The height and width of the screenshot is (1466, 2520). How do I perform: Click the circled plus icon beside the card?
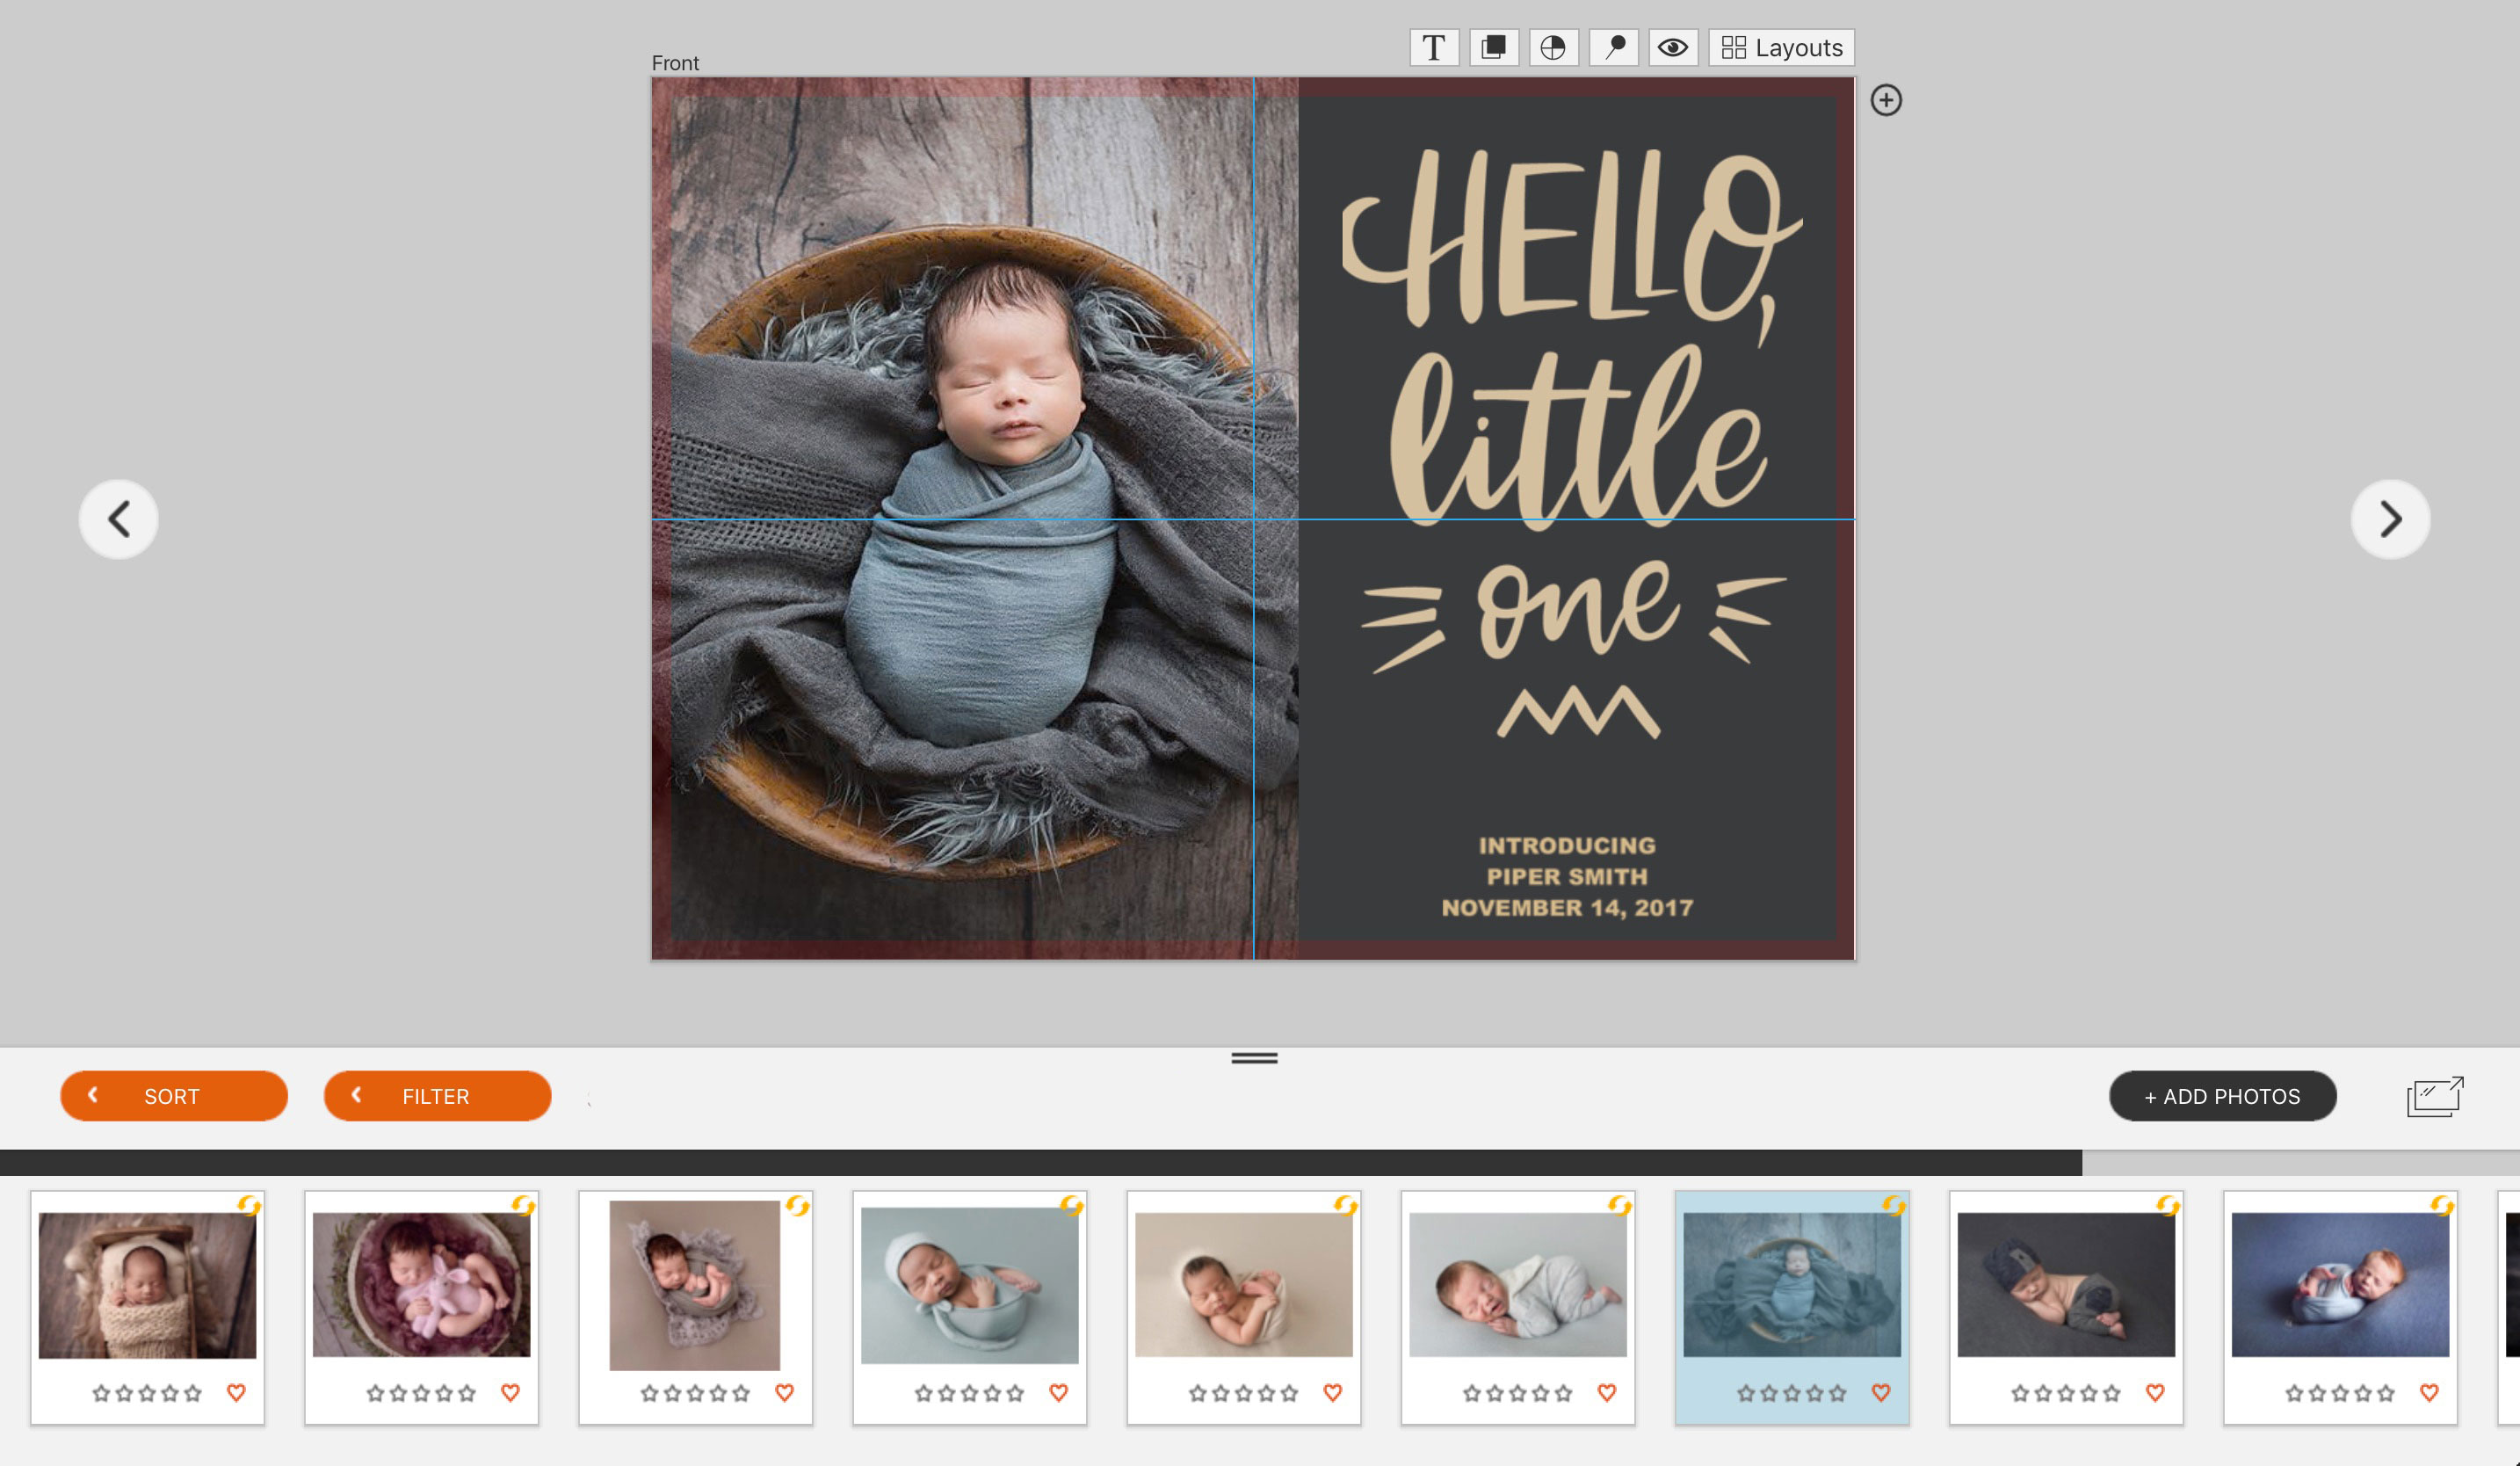pyautogui.click(x=1886, y=100)
